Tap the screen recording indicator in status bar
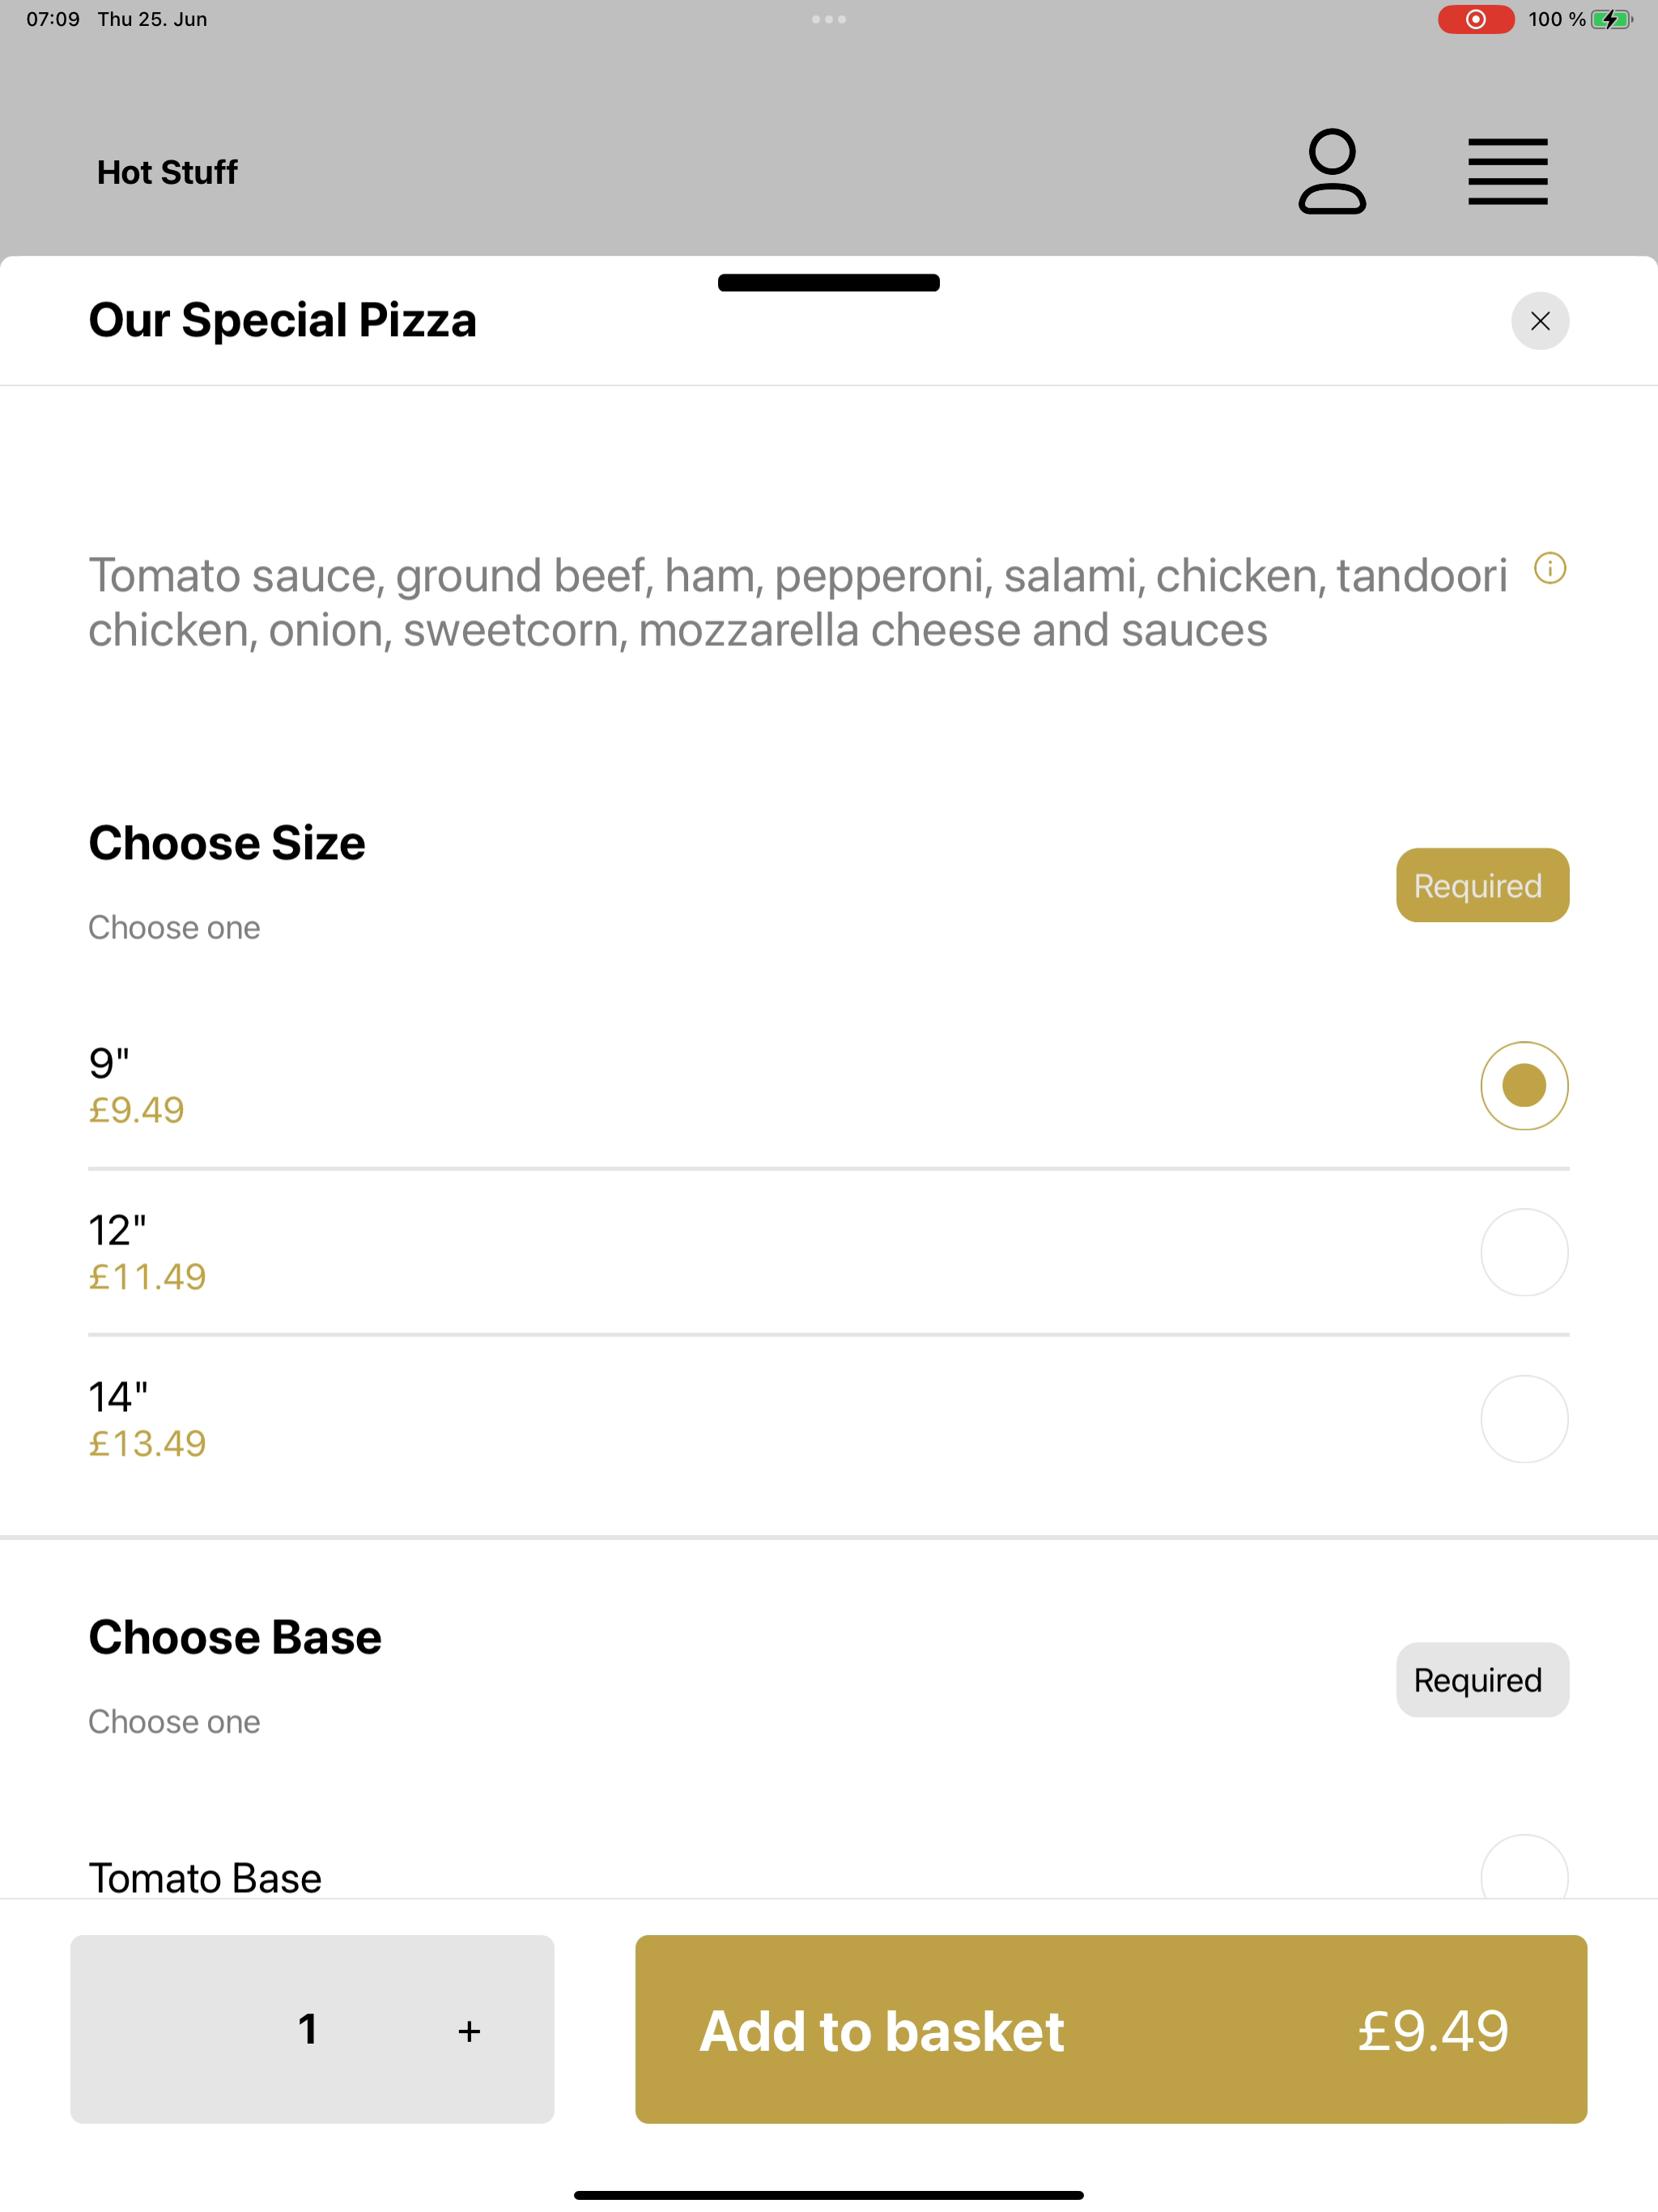Viewport: 1658px width, 2212px height. click(1475, 19)
